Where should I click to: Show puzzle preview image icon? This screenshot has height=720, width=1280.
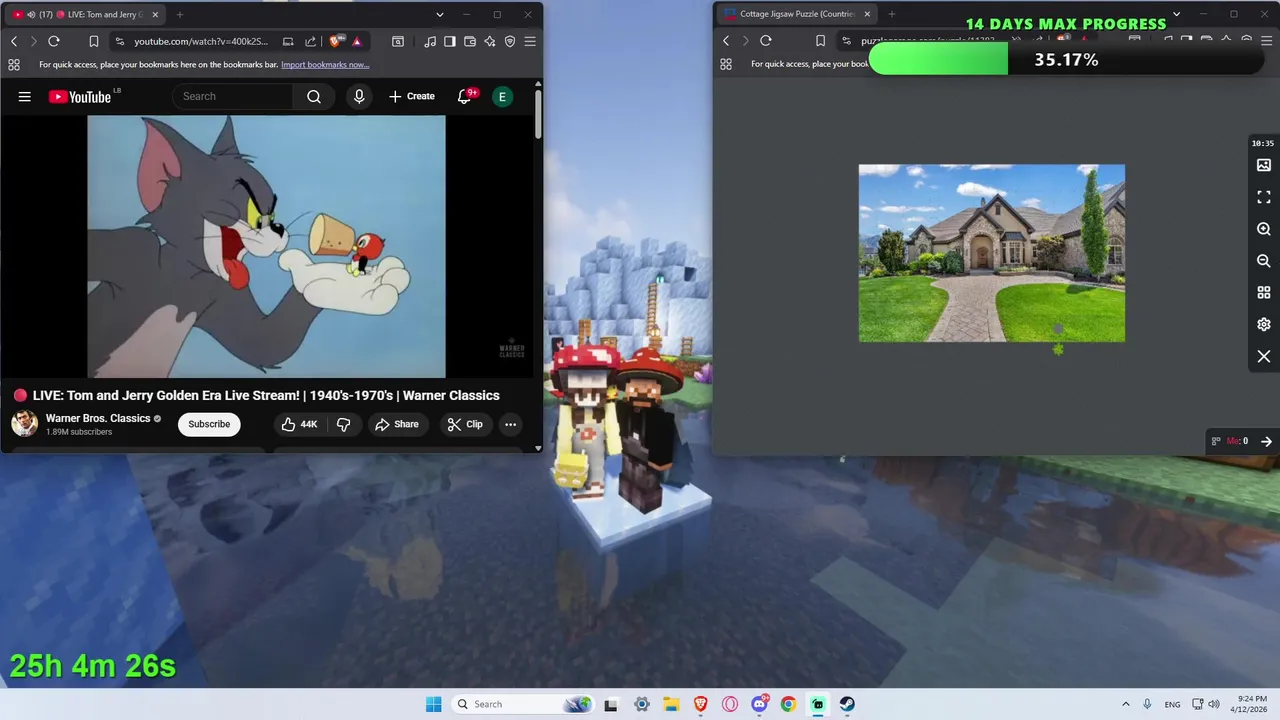coord(1264,165)
